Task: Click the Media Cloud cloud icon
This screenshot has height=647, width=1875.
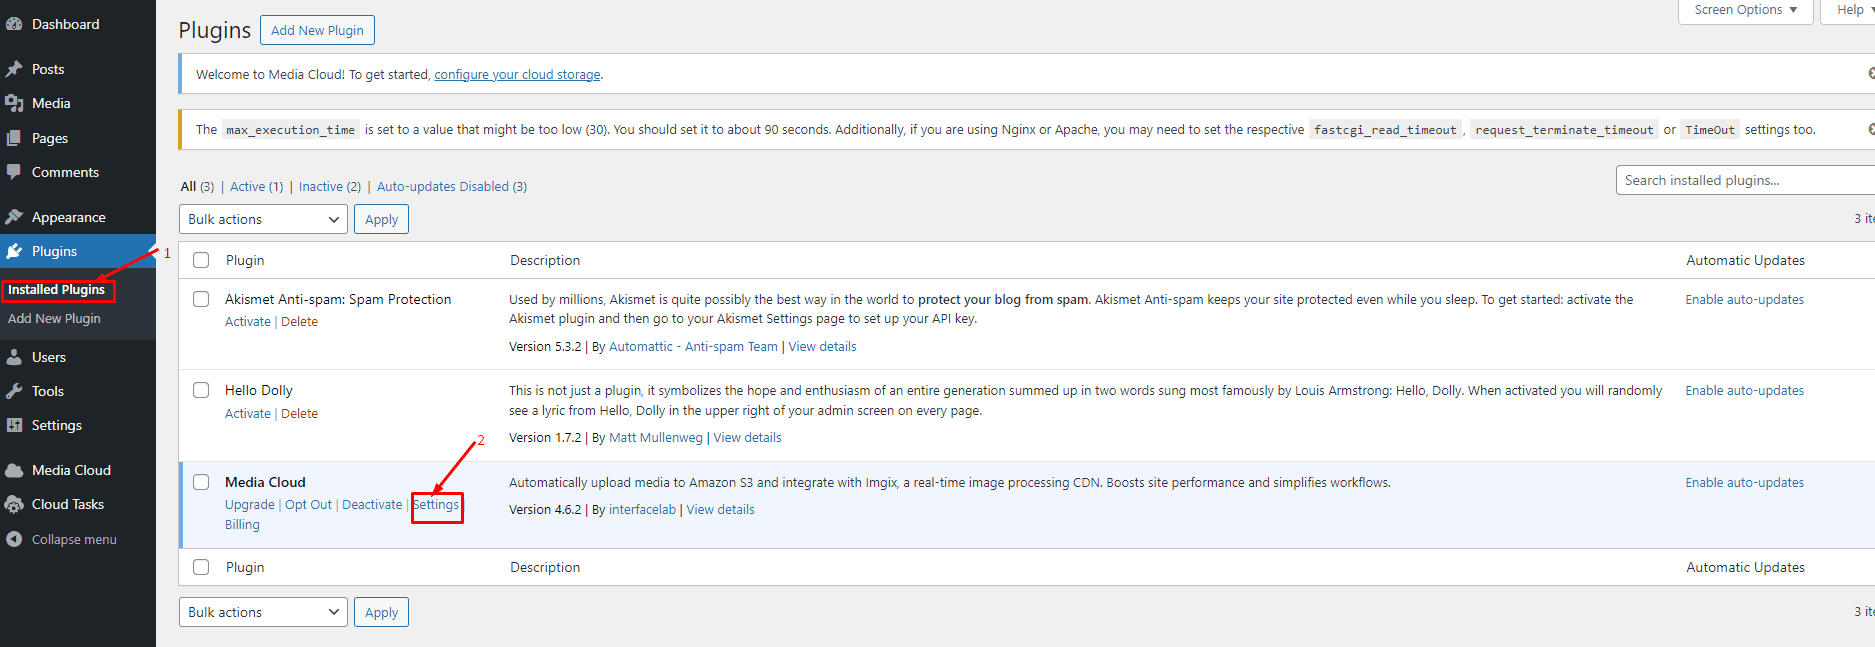Action: (14, 470)
